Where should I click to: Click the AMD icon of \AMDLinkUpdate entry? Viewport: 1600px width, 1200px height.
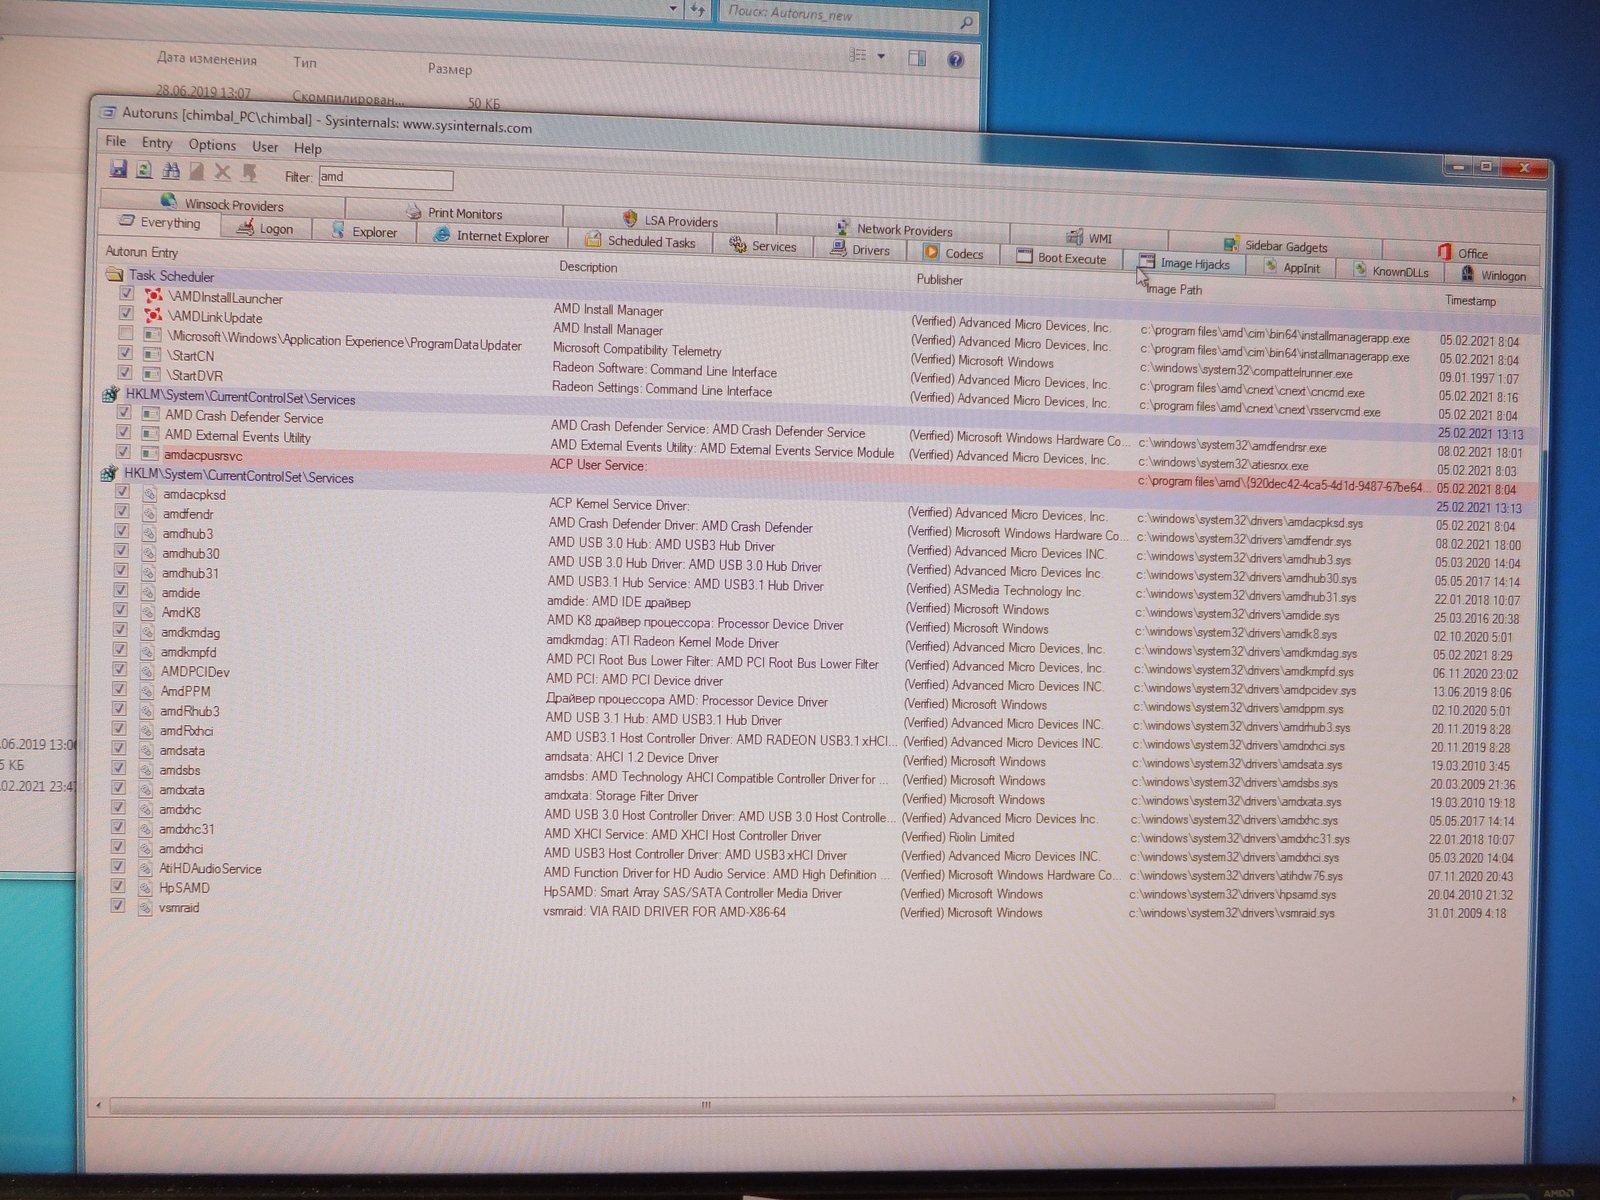(153, 314)
